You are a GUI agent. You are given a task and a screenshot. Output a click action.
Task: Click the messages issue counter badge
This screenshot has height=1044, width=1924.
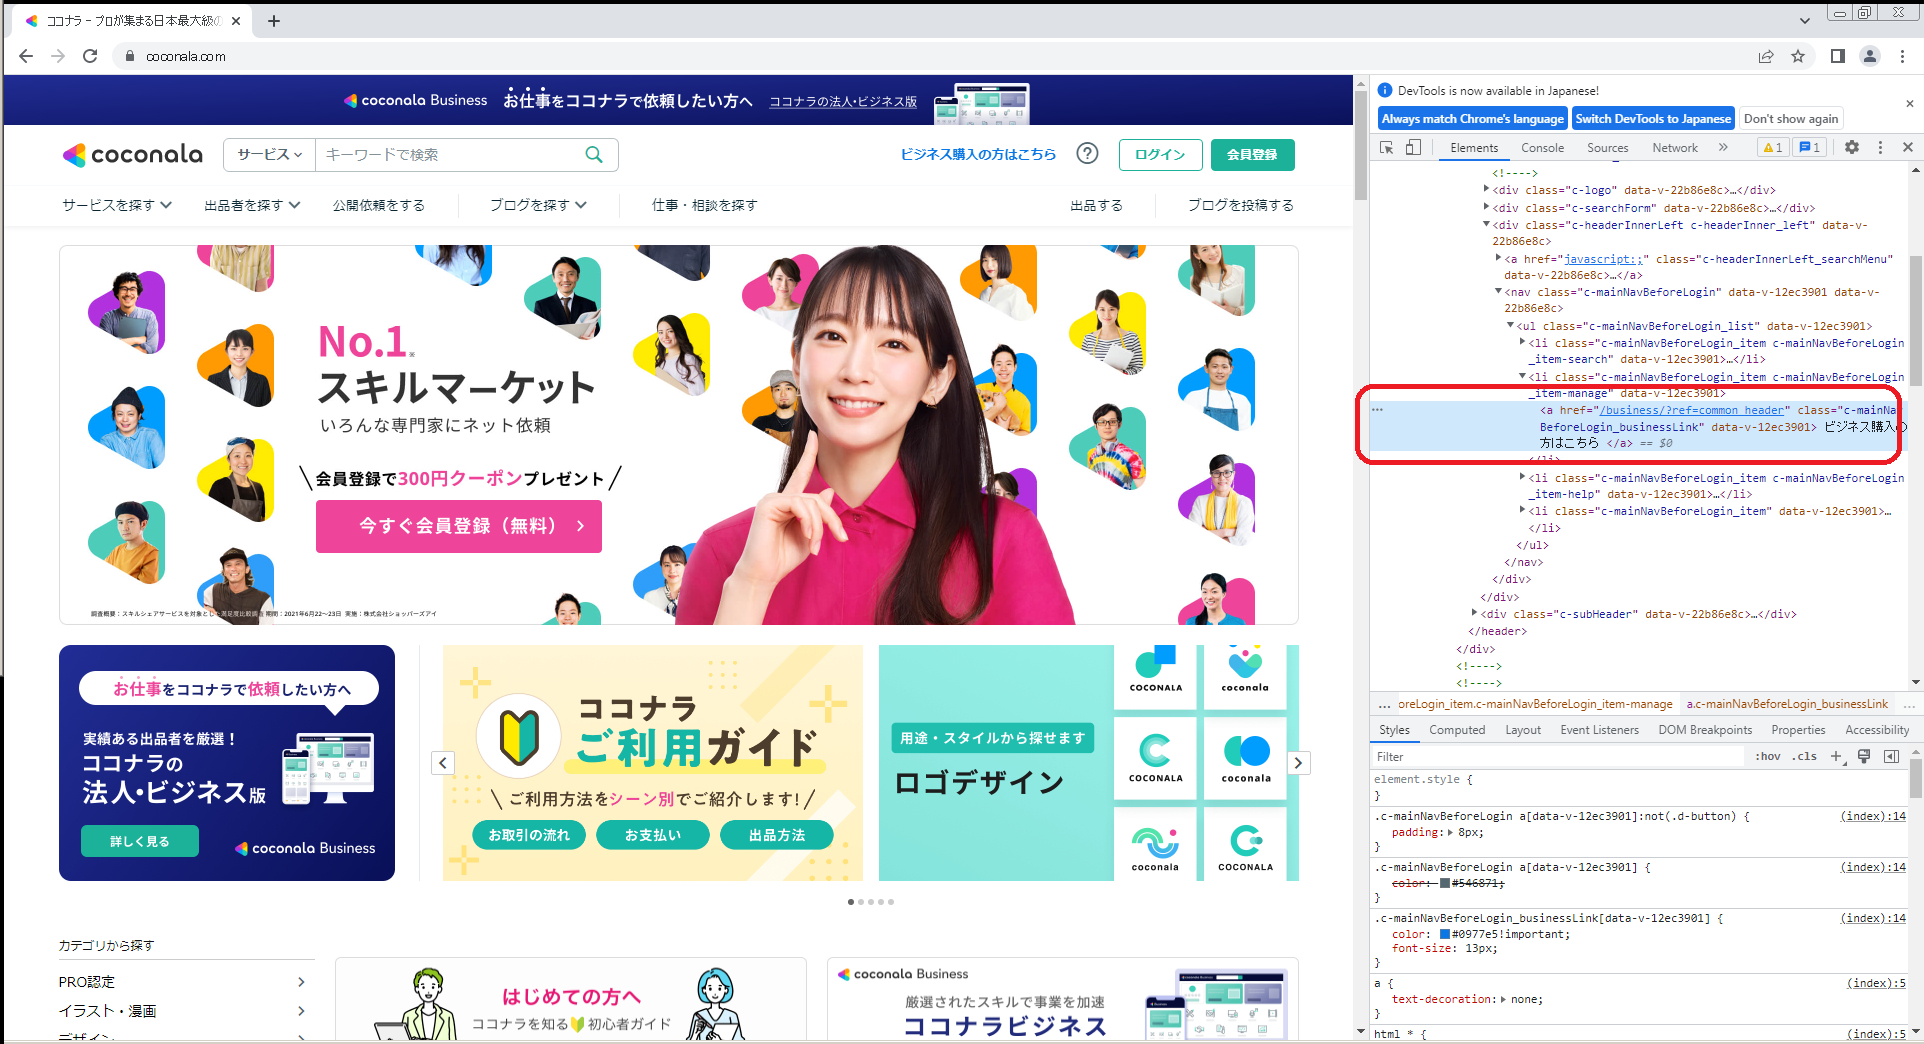coord(1809,147)
